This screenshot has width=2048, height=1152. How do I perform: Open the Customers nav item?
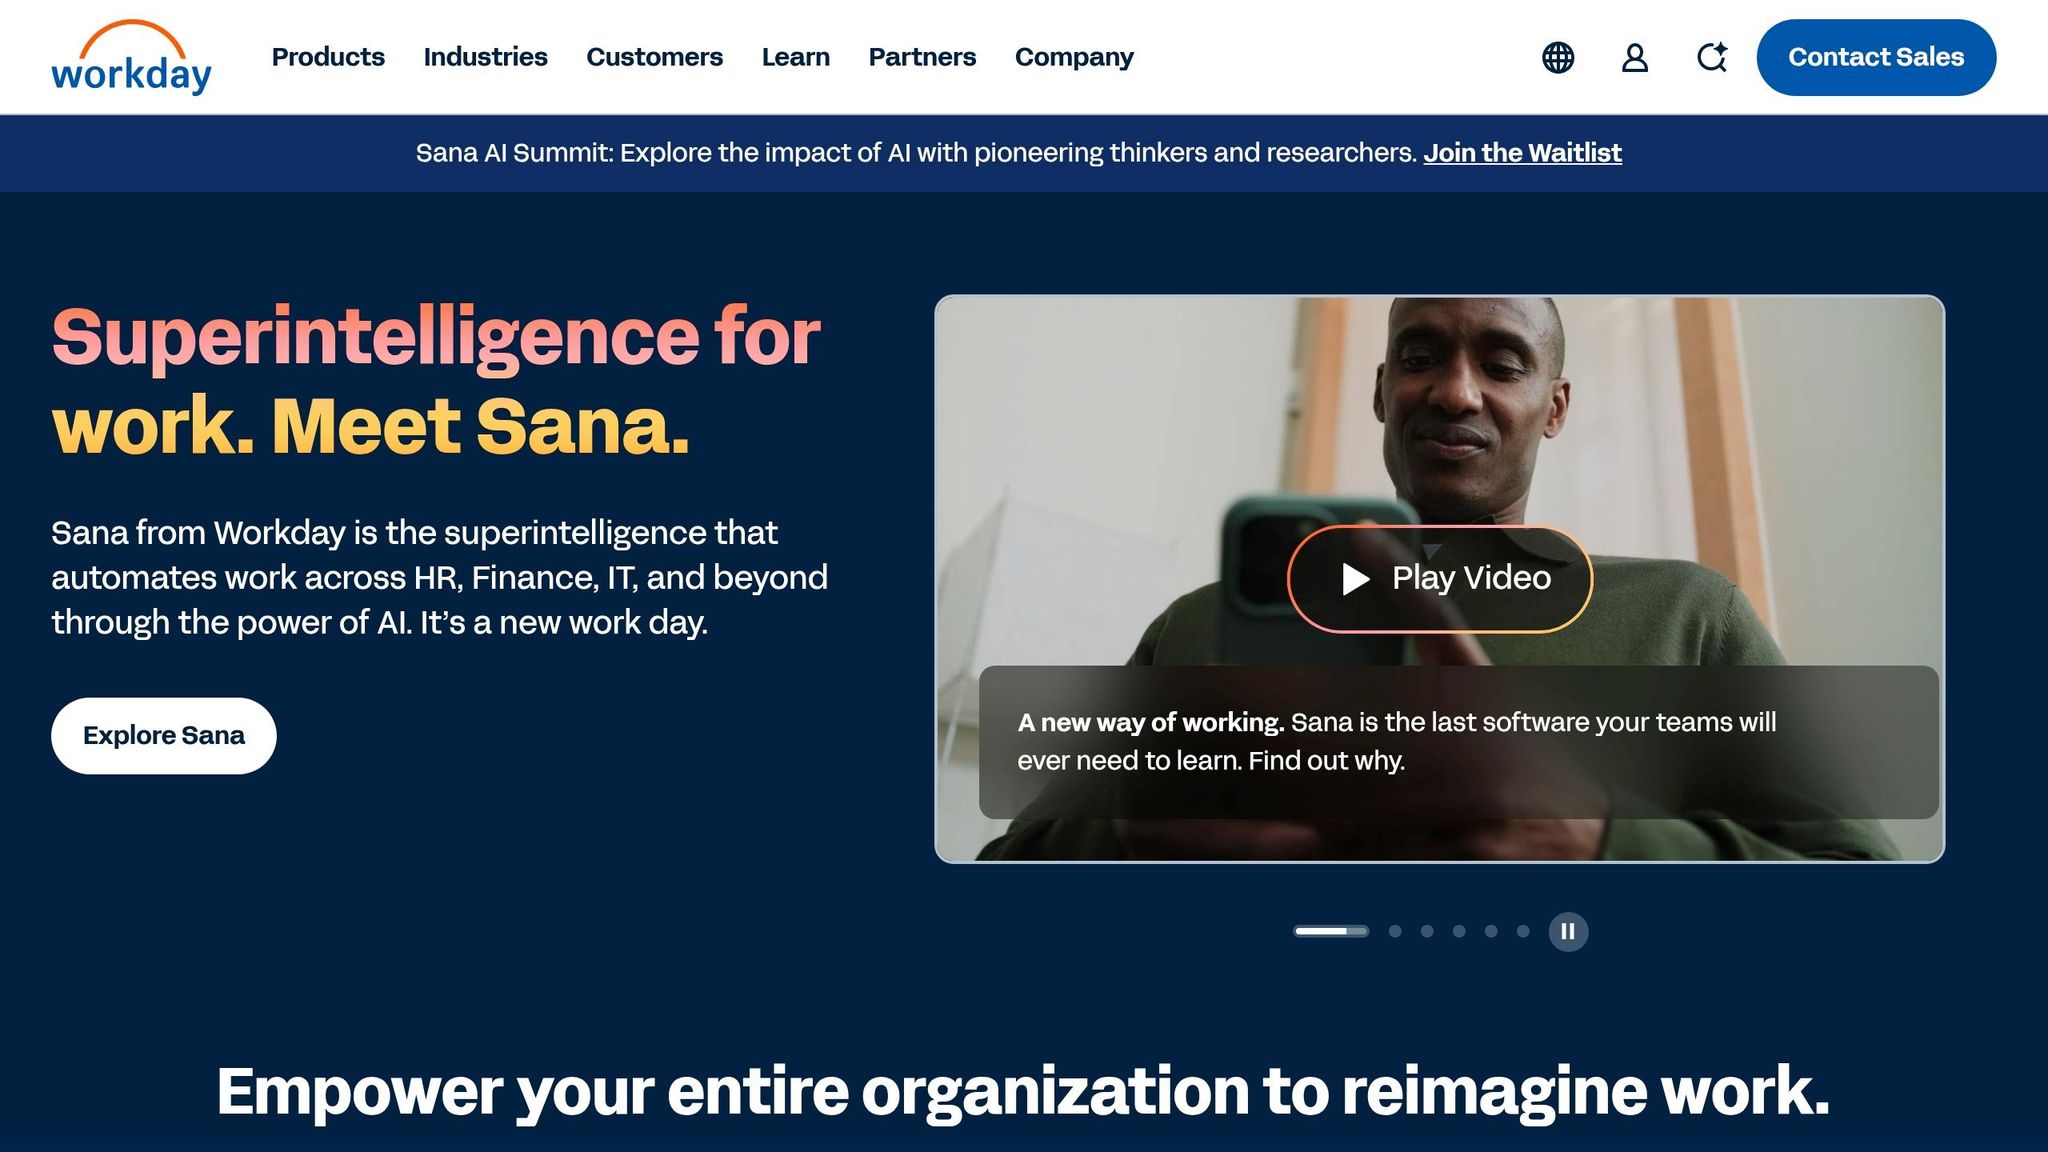click(654, 57)
